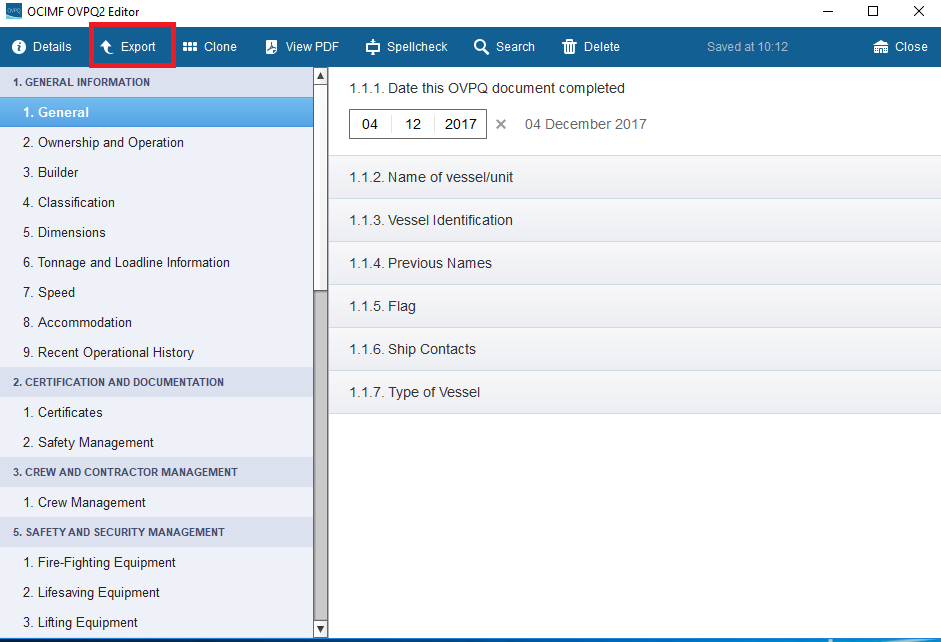941x642 pixels.
Task: Click the month field showing 12
Action: pyautogui.click(x=413, y=124)
